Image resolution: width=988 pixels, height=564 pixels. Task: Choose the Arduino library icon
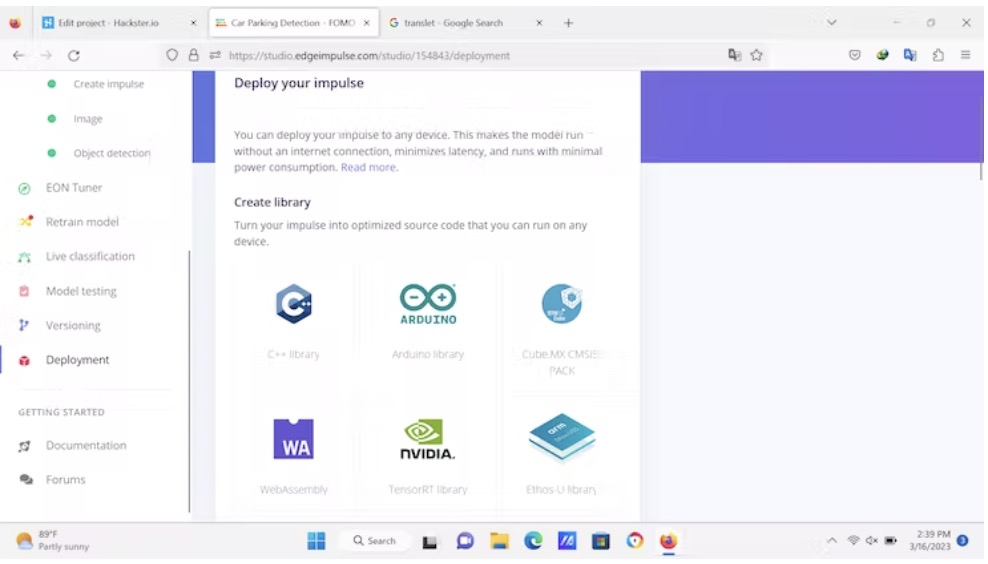428,304
